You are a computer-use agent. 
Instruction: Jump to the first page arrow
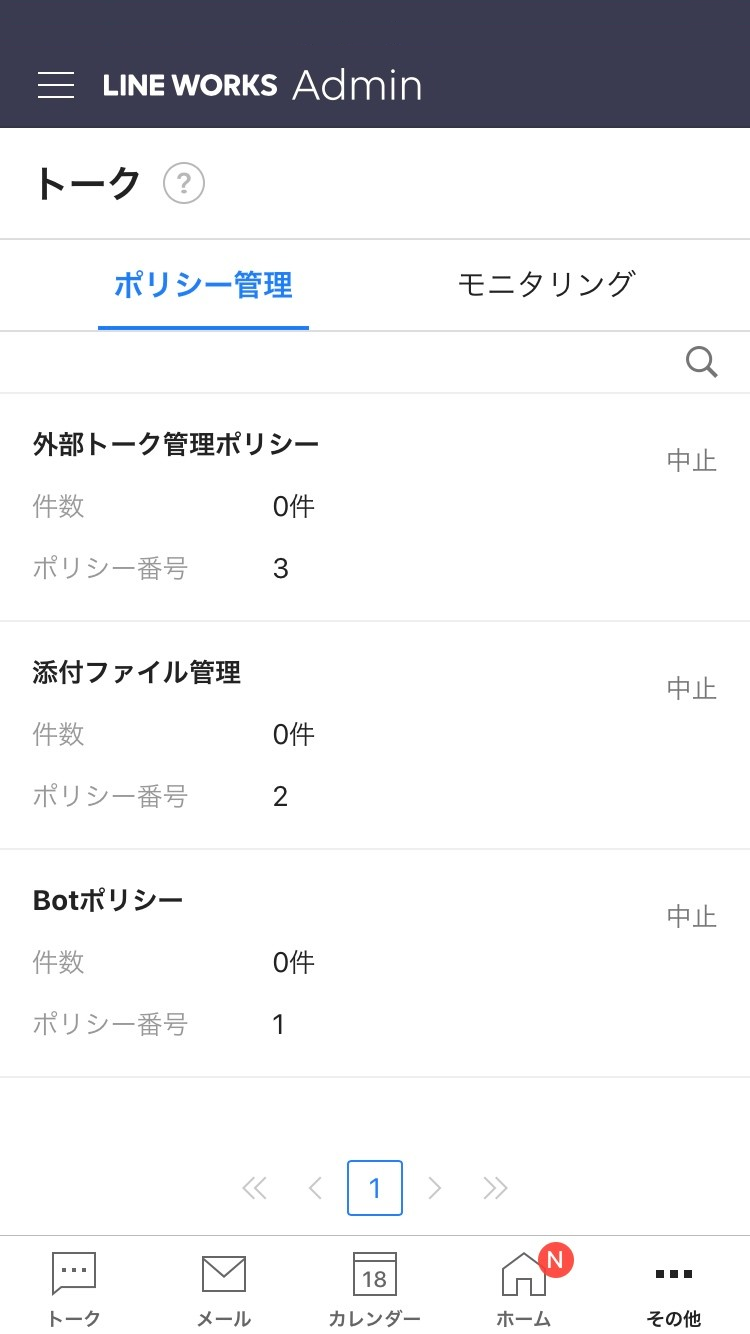click(x=255, y=1188)
